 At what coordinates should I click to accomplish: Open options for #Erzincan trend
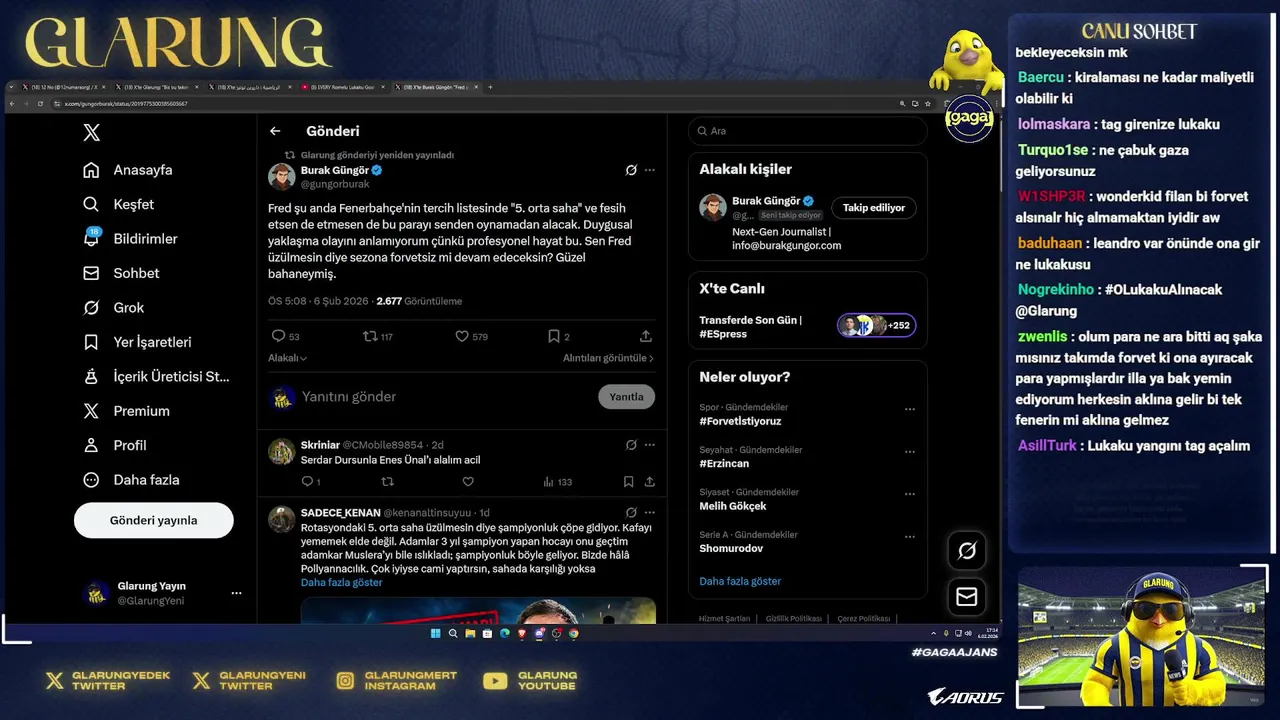910,452
